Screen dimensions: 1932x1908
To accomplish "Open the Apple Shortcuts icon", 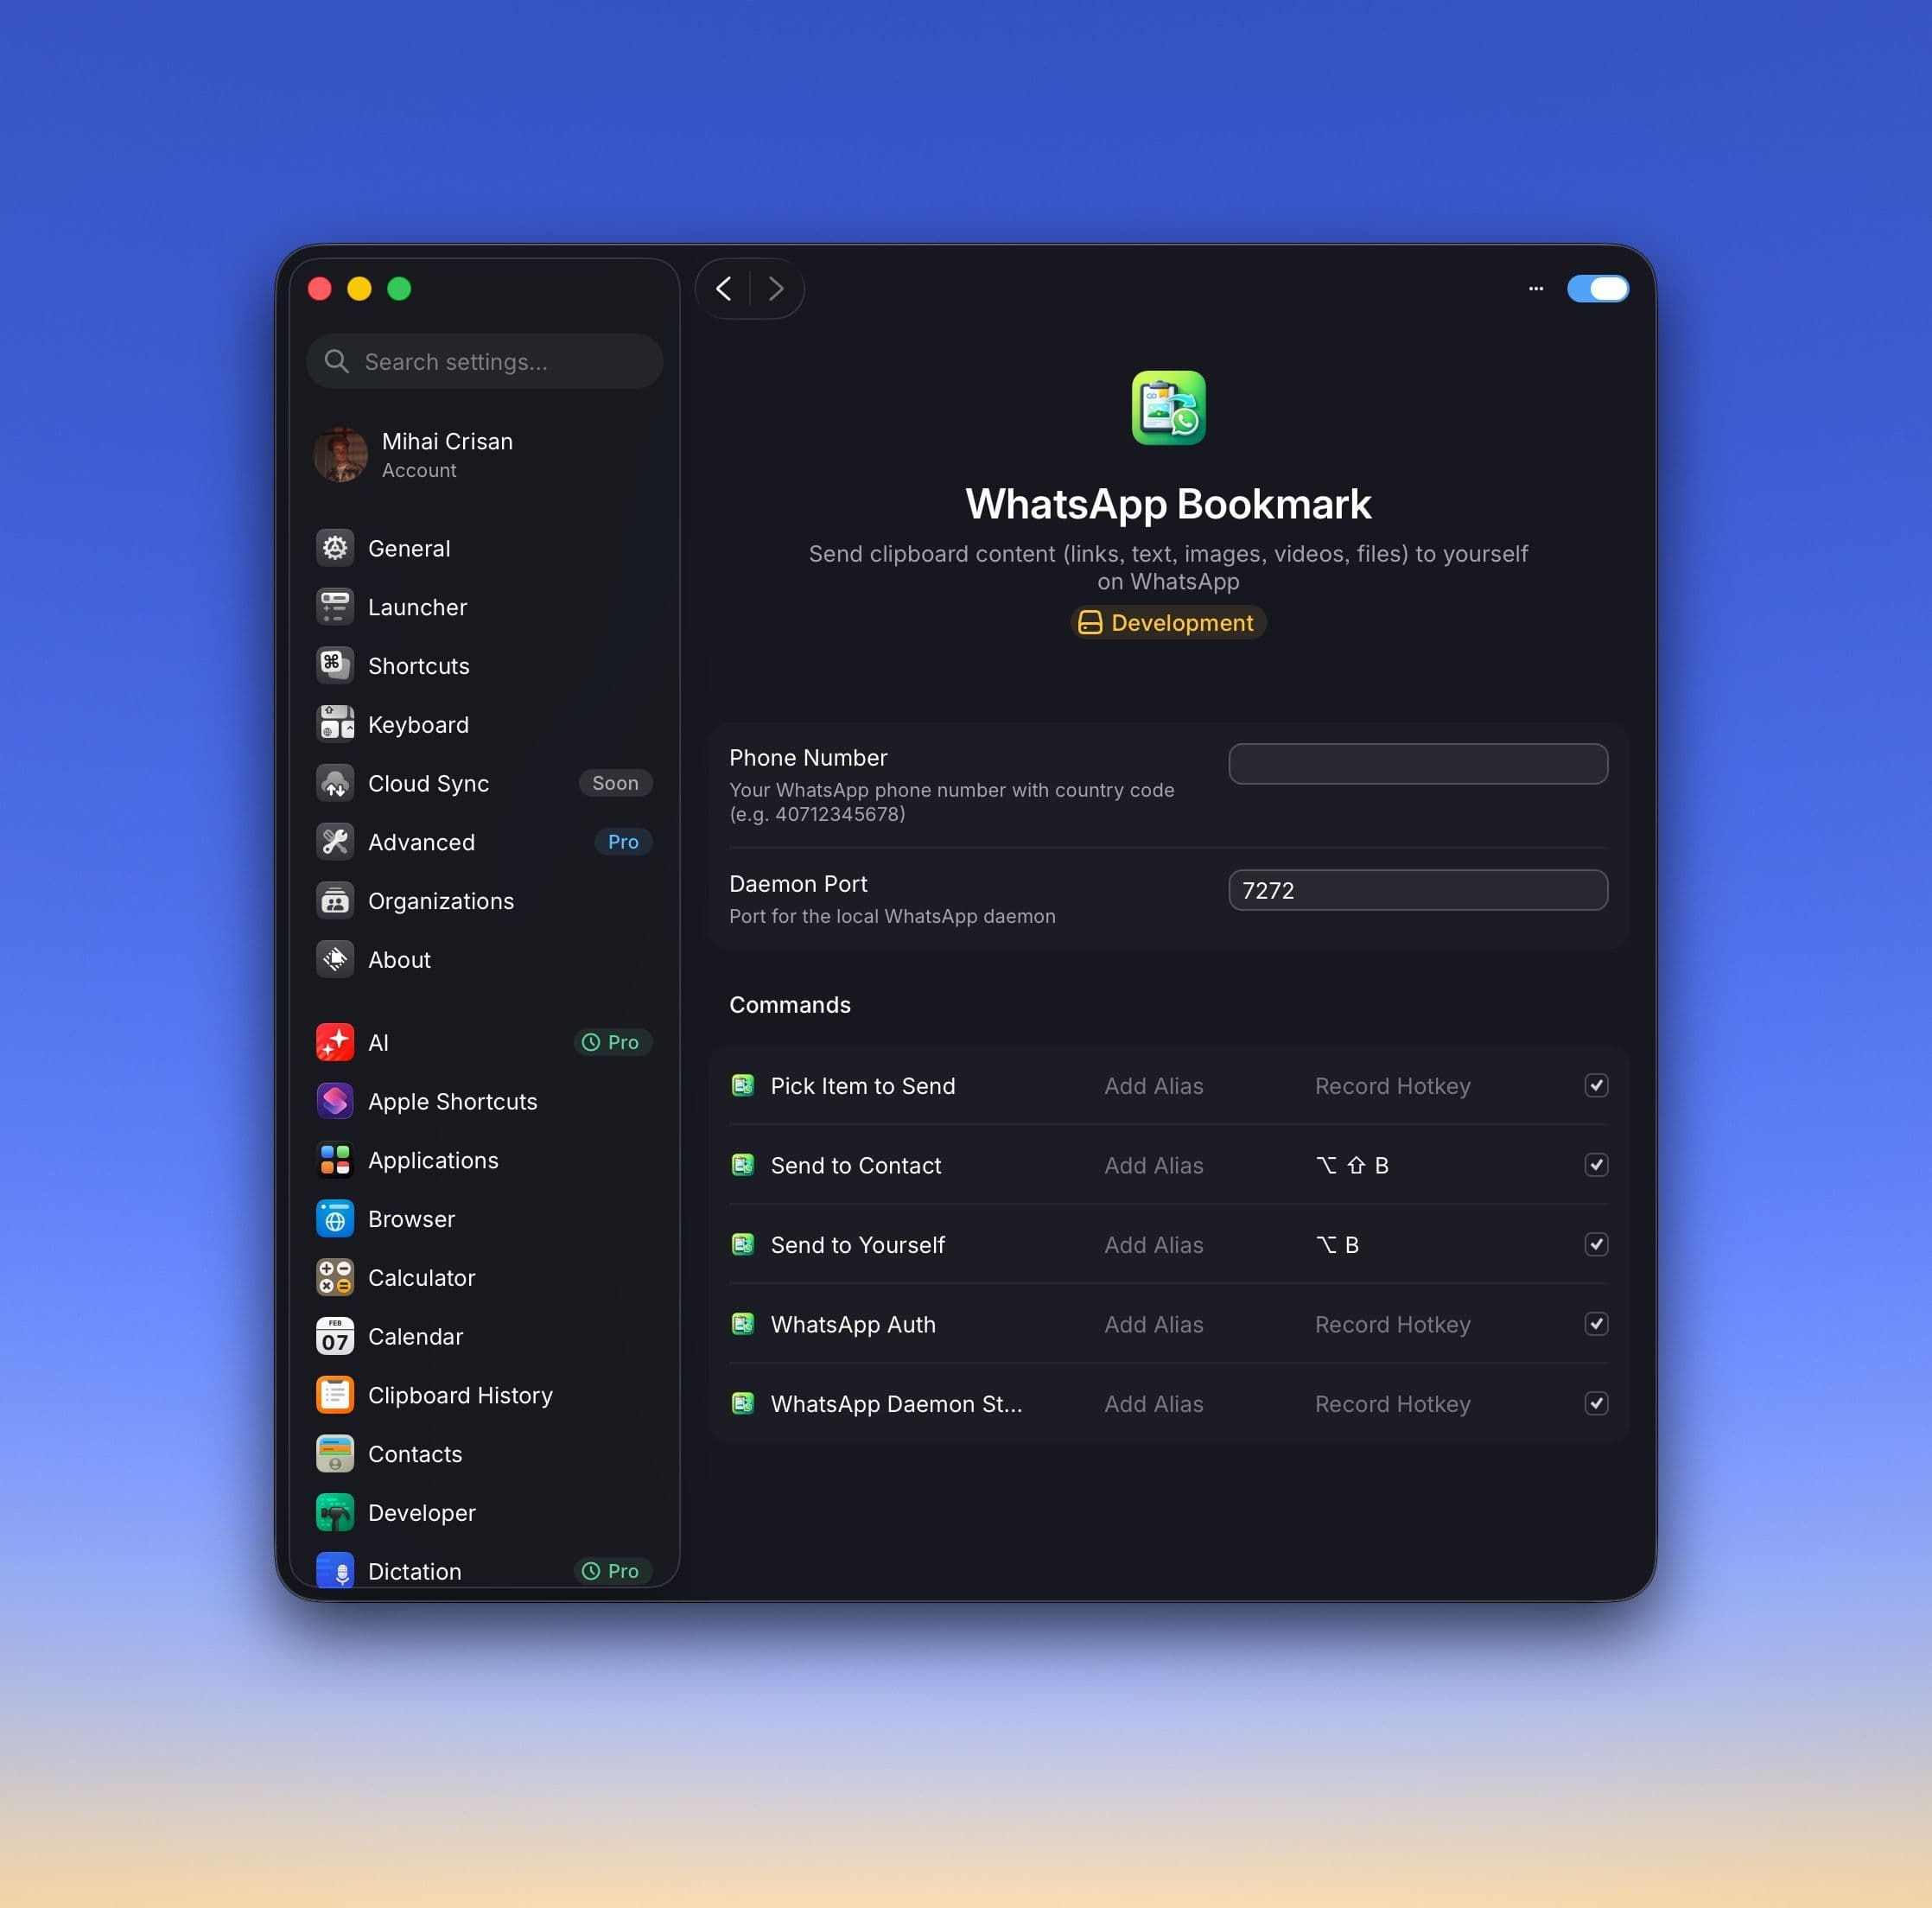I will pyautogui.click(x=335, y=1101).
